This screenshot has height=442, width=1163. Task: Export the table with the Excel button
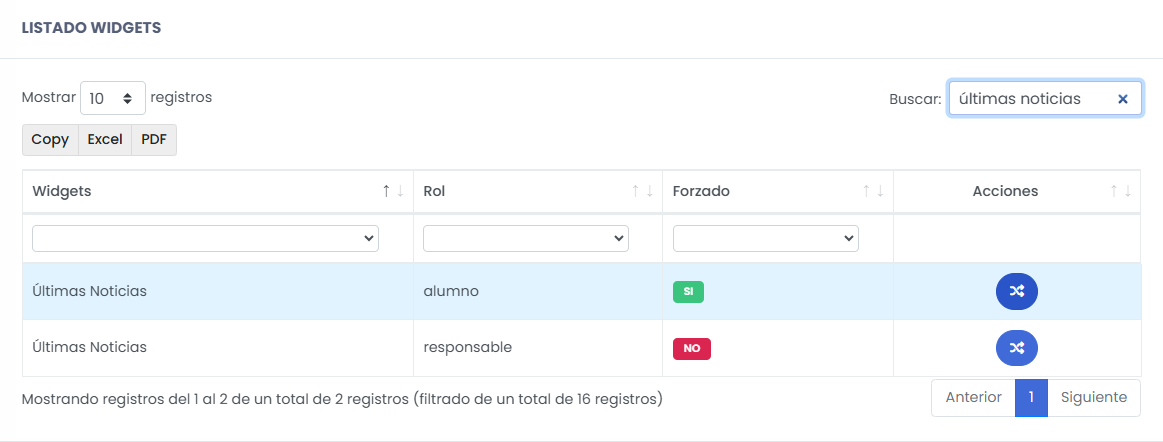click(x=105, y=139)
